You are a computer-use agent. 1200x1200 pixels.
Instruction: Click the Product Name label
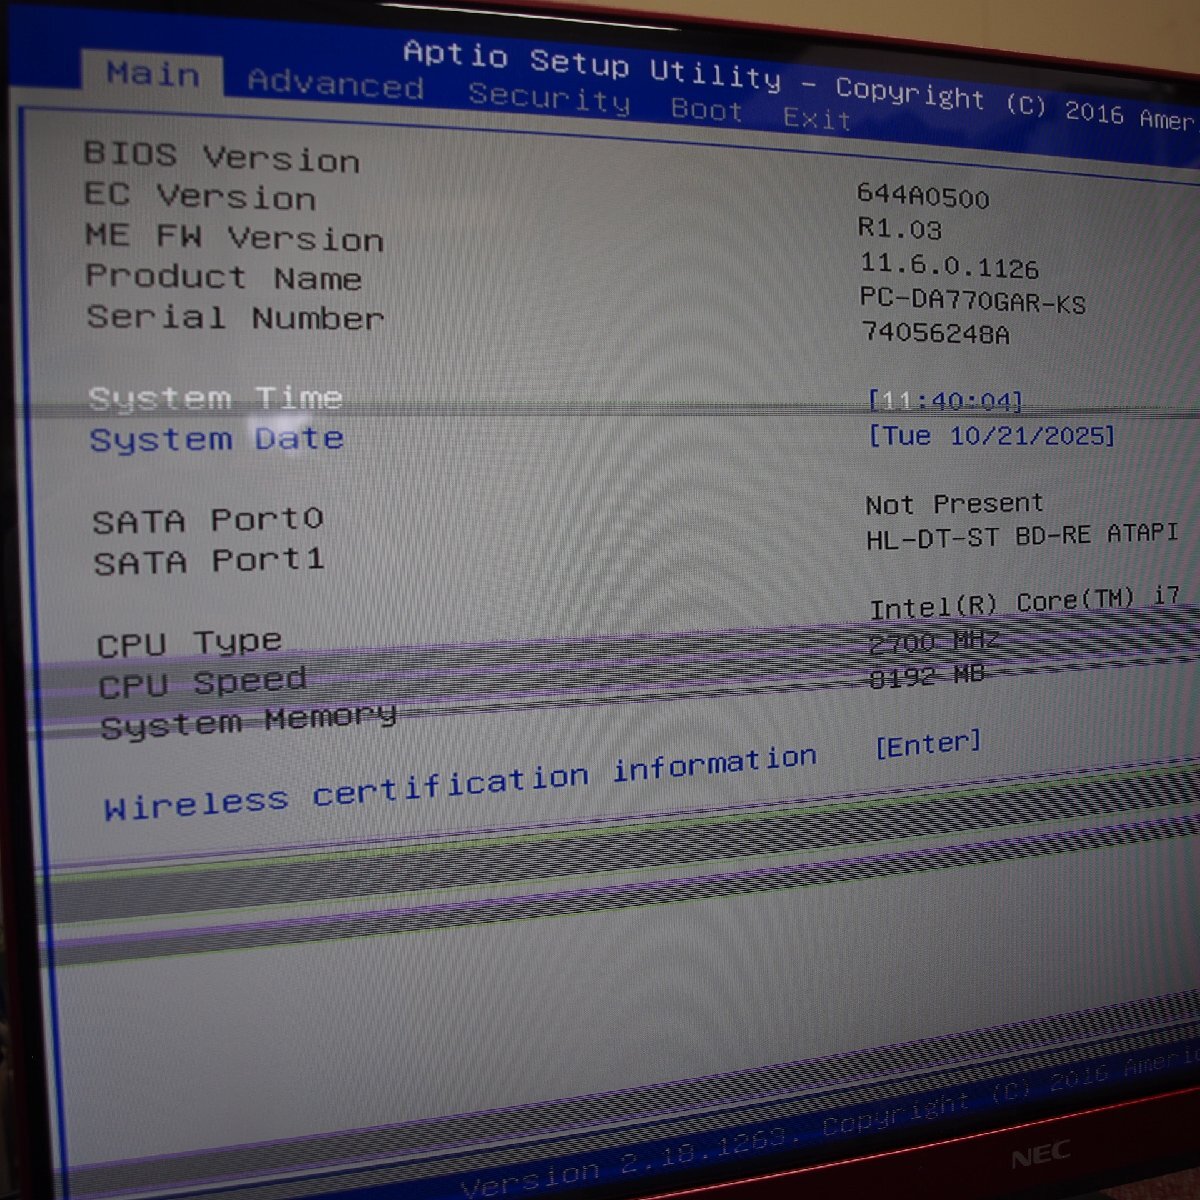[223, 276]
